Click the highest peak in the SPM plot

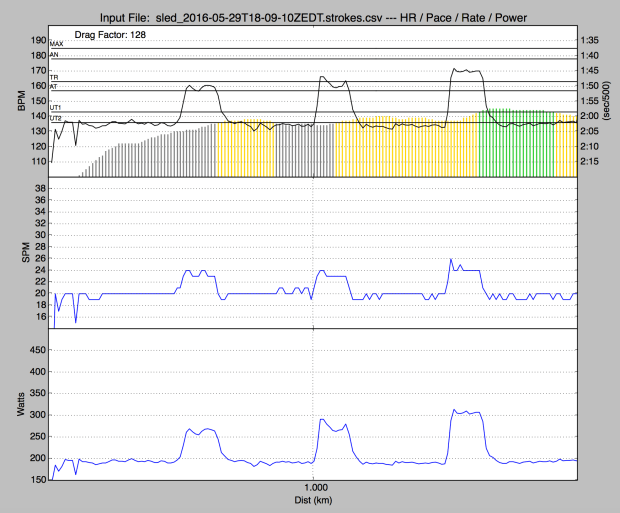click(451, 260)
